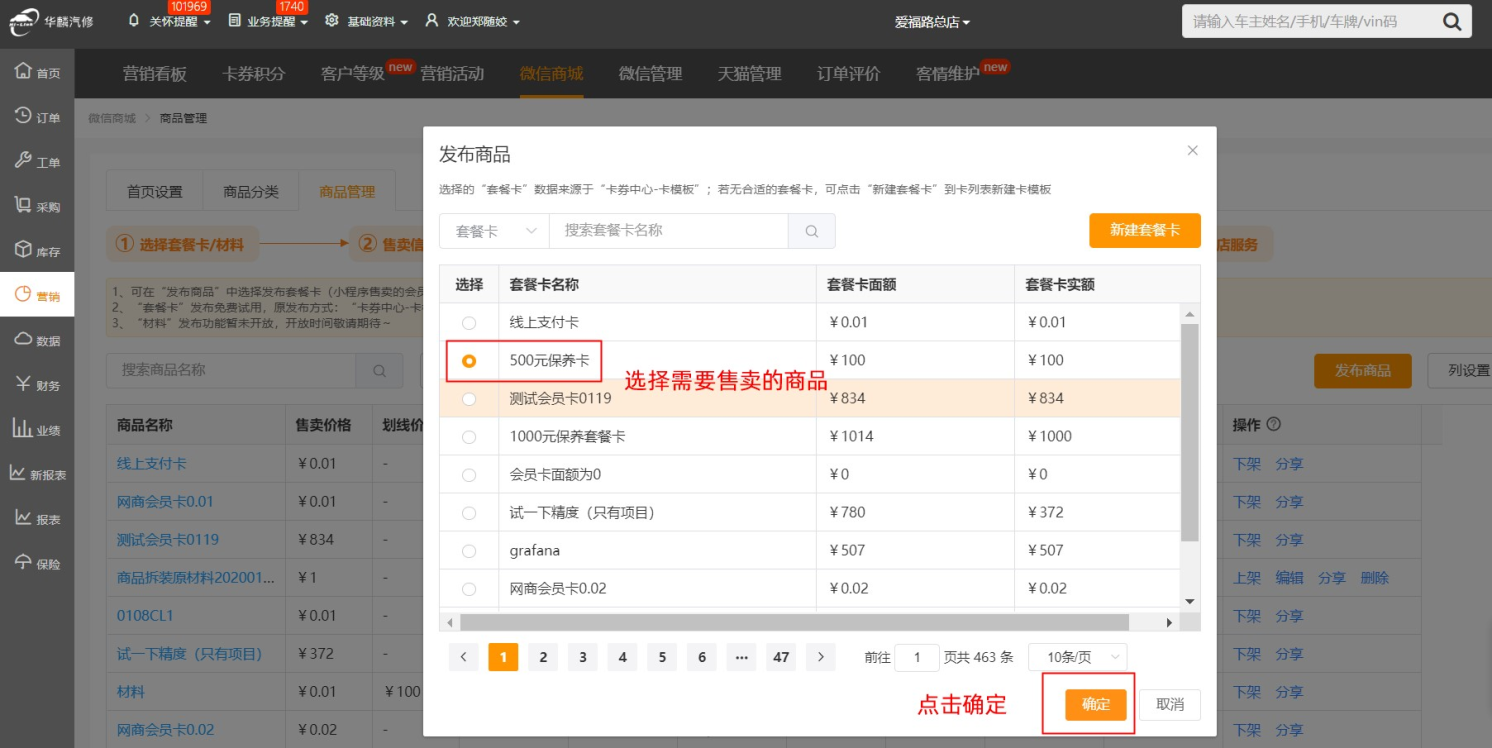Go to previous page arrow in pagination
Image resolution: width=1492 pixels, height=748 pixels.
[x=463, y=657]
